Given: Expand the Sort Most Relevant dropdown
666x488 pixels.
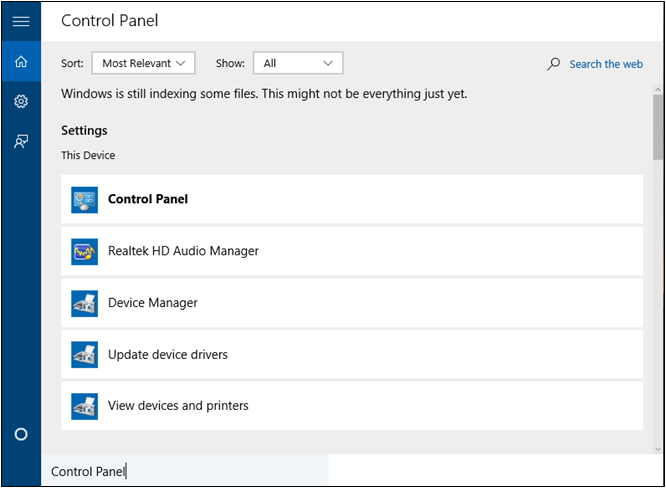Looking at the screenshot, I should point(143,63).
